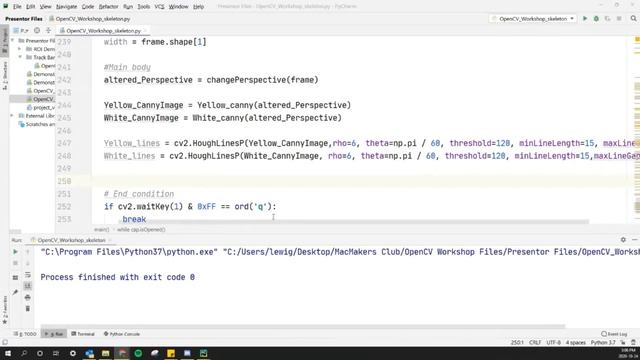Open Terminal tool window
This screenshot has height=360, width=640.
click(x=83, y=334)
